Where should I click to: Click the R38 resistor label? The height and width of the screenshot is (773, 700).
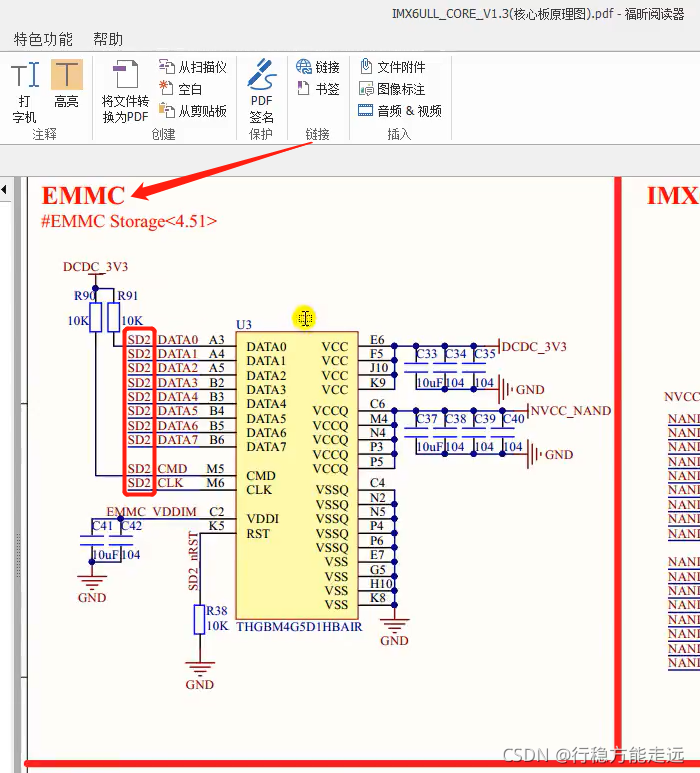(x=217, y=611)
